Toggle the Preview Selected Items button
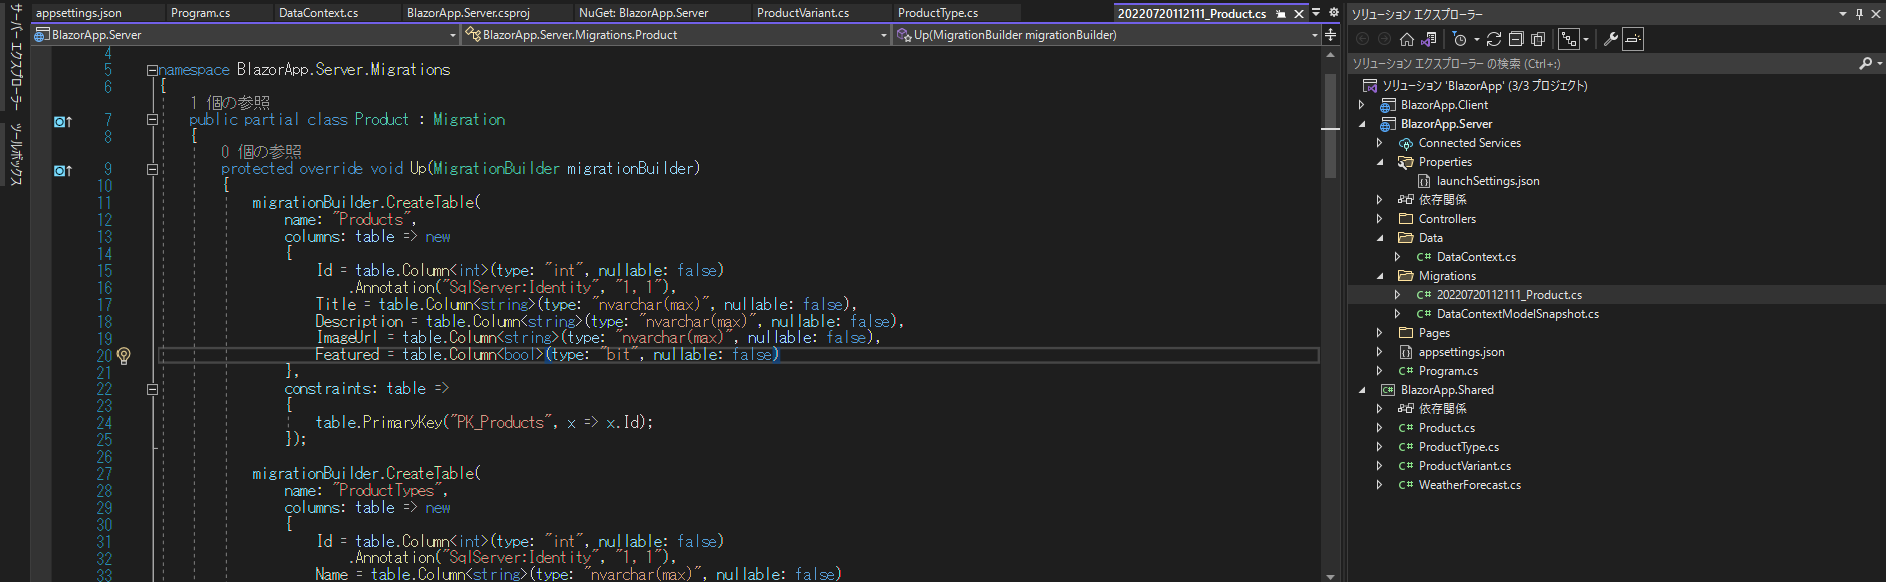Image resolution: width=1886 pixels, height=582 pixels. click(x=1632, y=39)
